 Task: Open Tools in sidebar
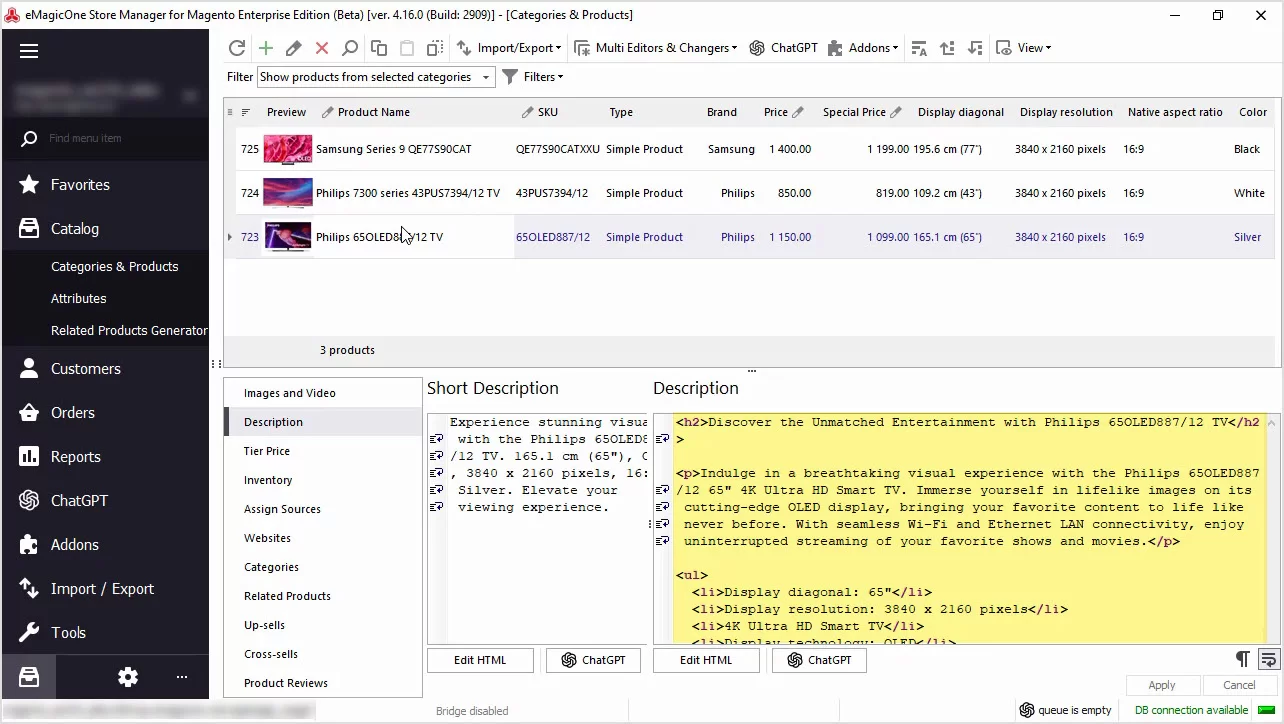[x=105, y=633]
